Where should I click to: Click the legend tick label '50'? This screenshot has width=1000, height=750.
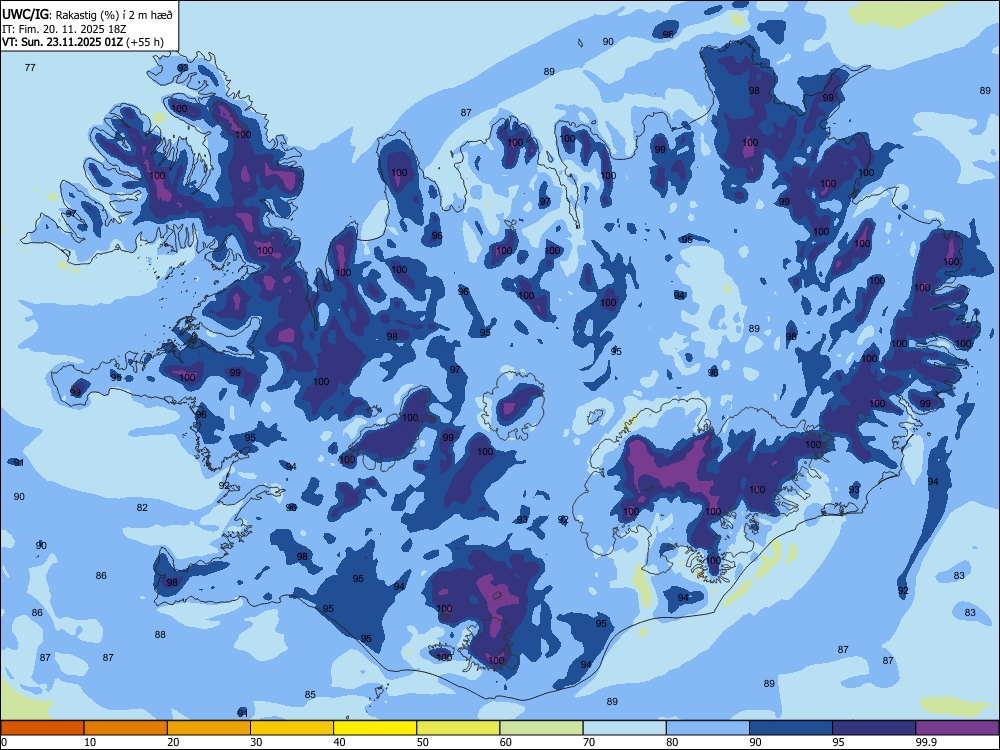pos(422,742)
